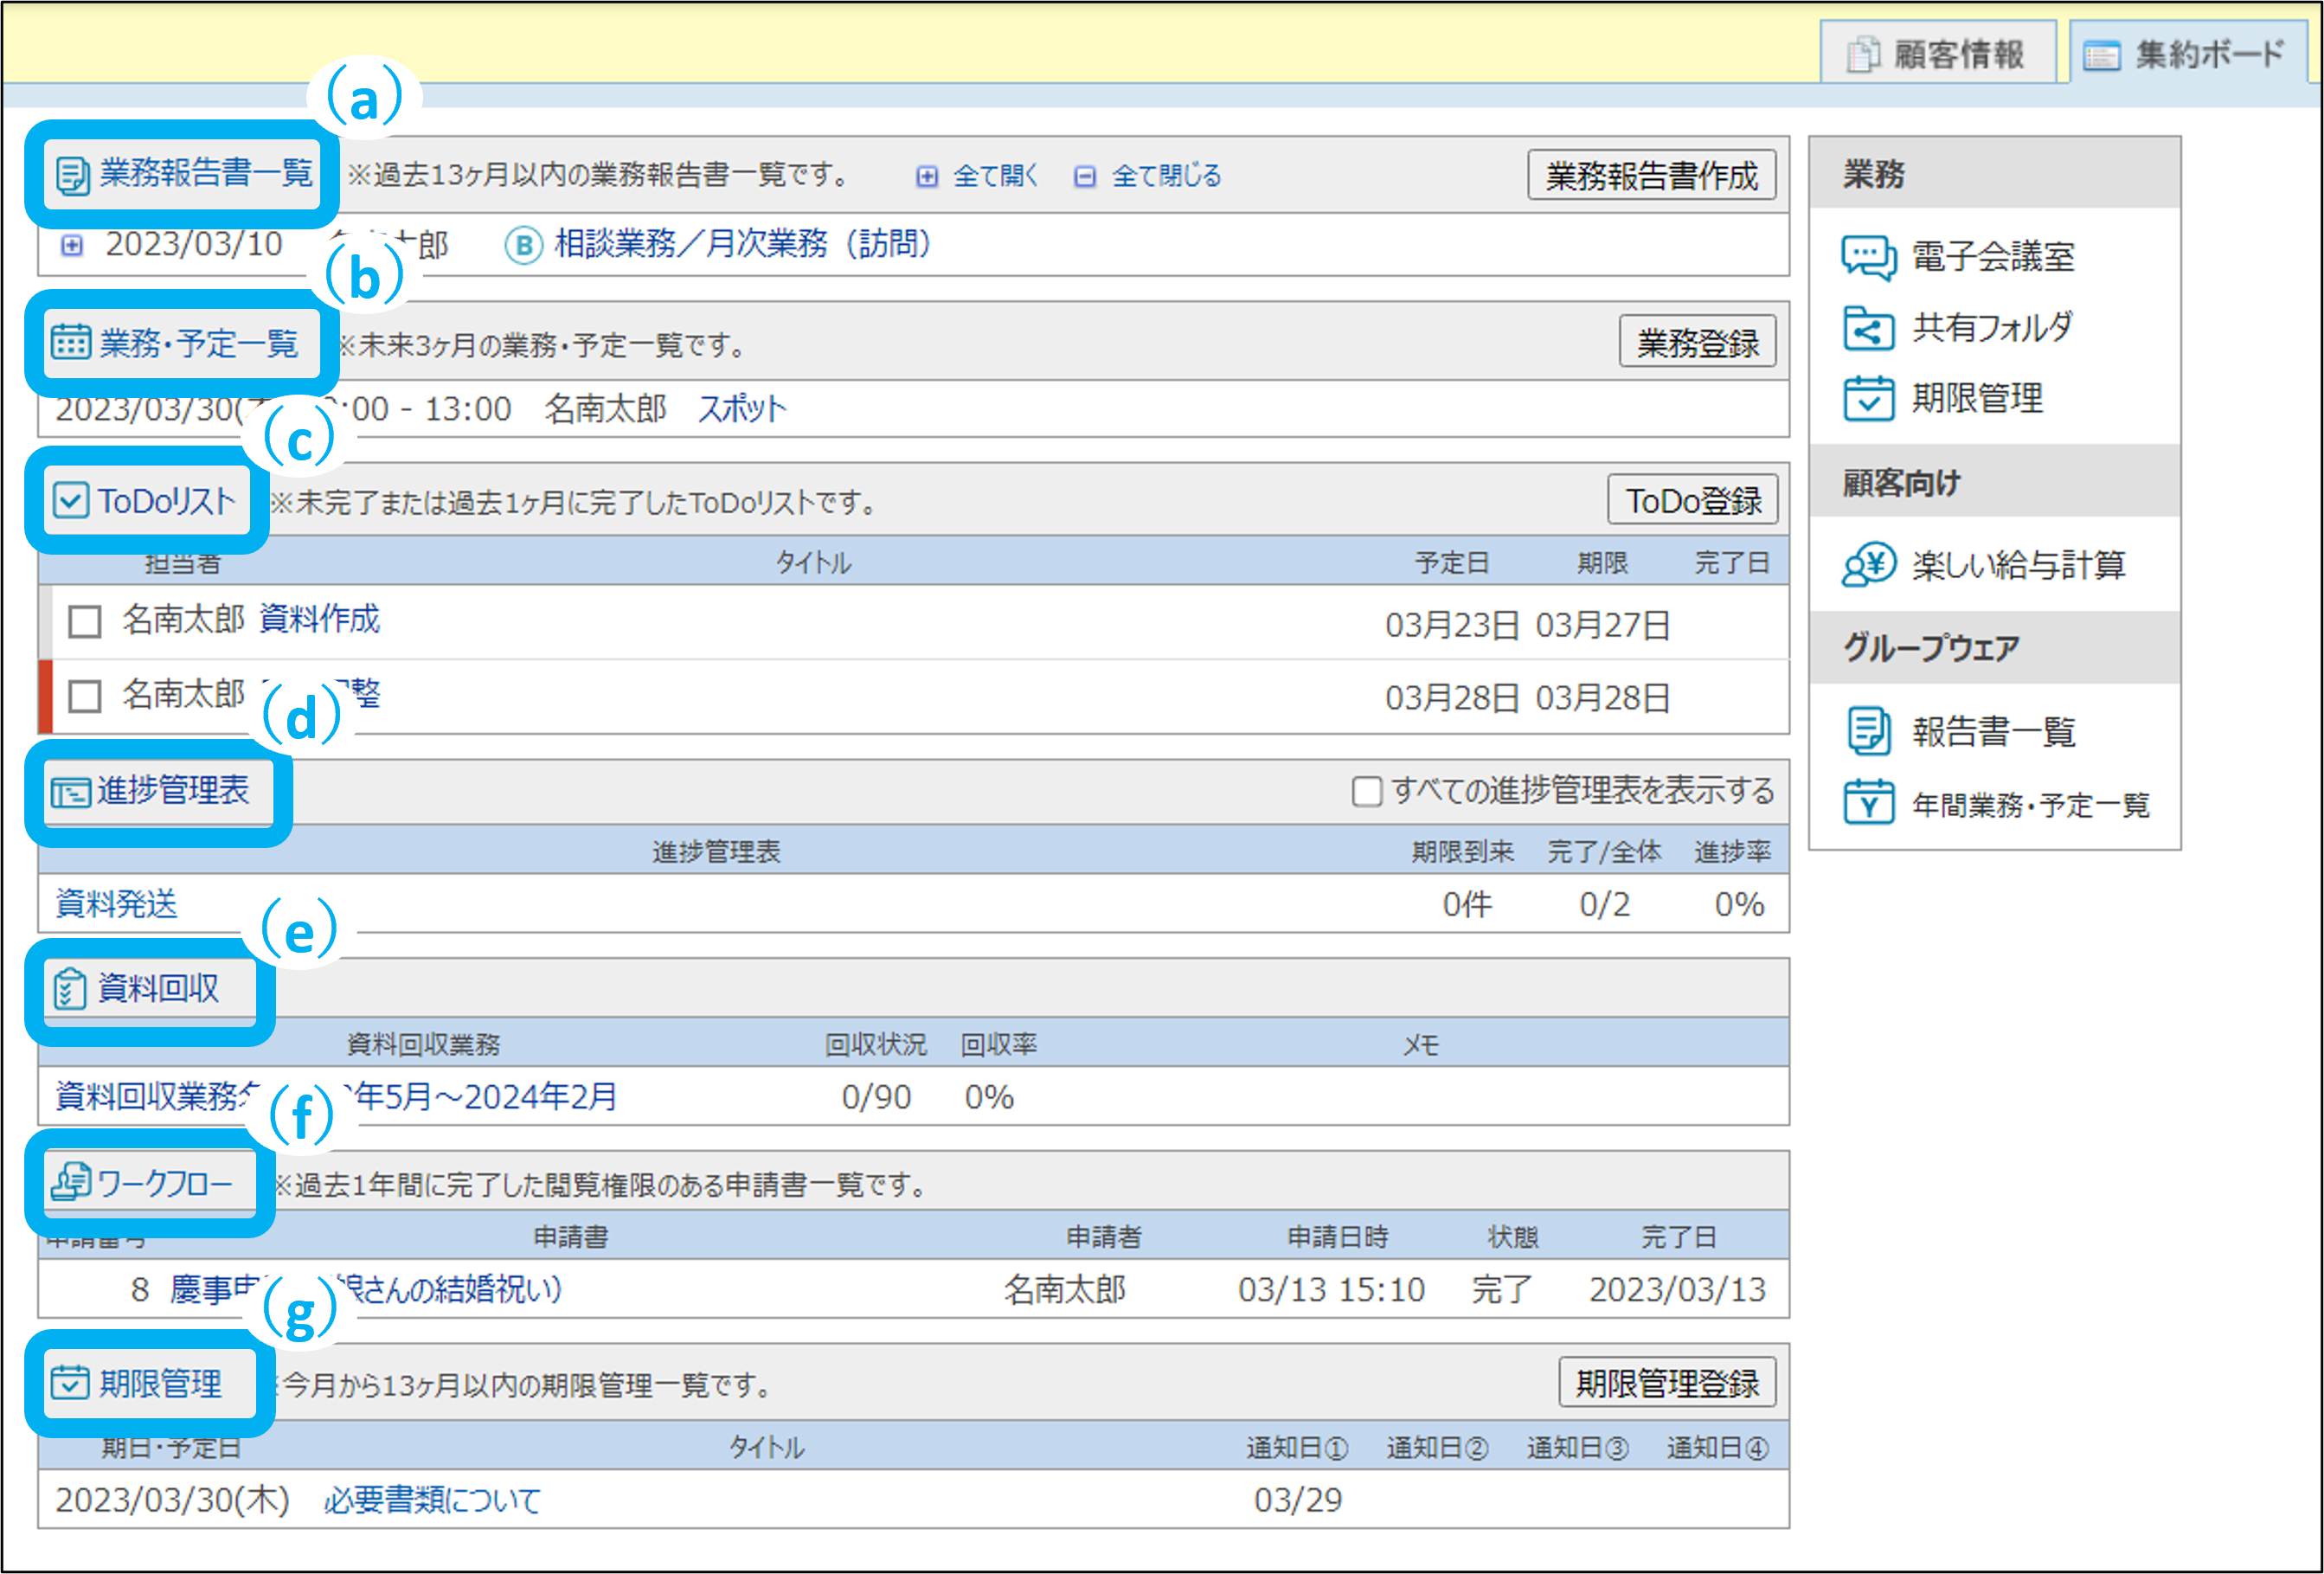Switch to the 集約ボード tab
Viewport: 2324px width, 1574px height.
[2190, 54]
